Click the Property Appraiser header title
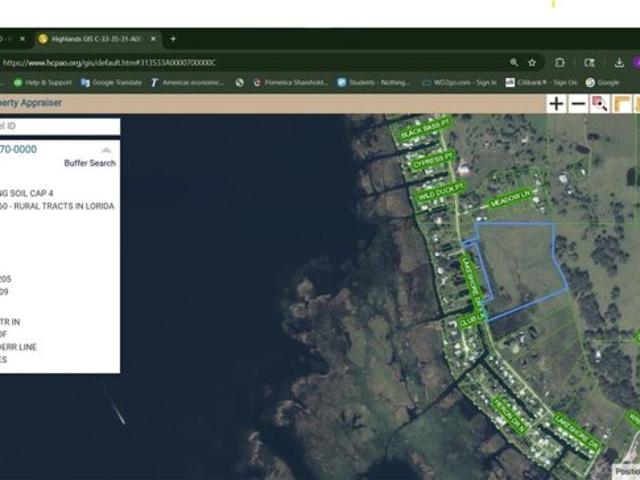This screenshot has height=480, width=640. [31, 103]
